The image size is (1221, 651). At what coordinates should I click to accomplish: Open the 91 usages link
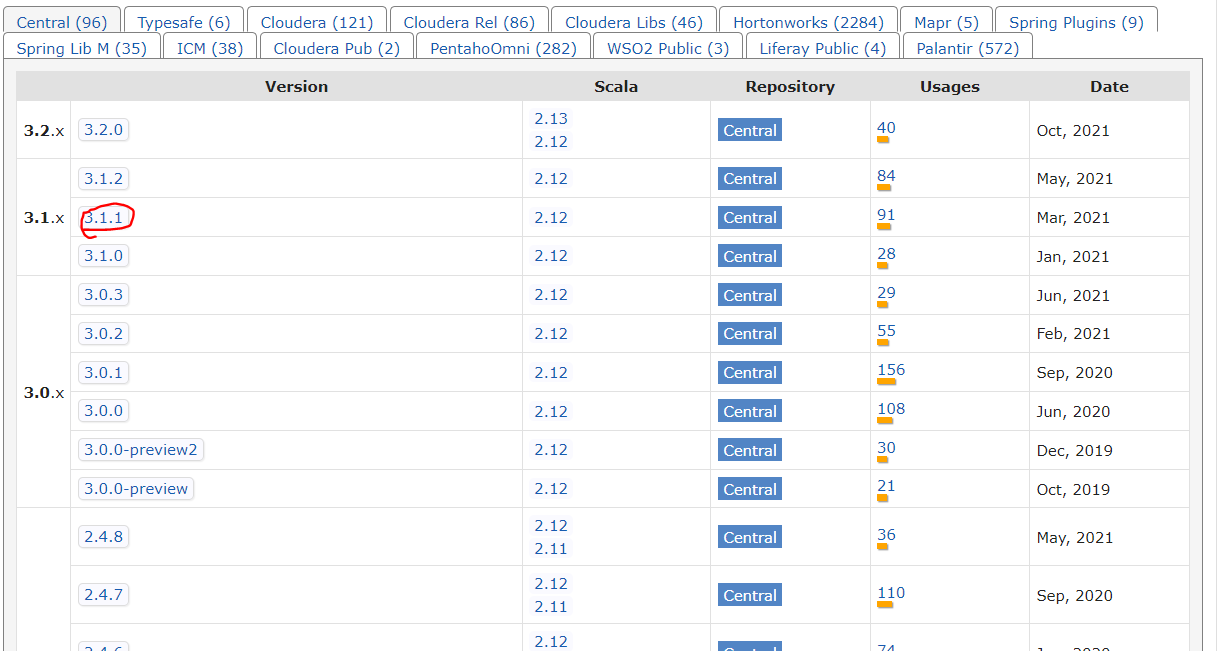[886, 214]
